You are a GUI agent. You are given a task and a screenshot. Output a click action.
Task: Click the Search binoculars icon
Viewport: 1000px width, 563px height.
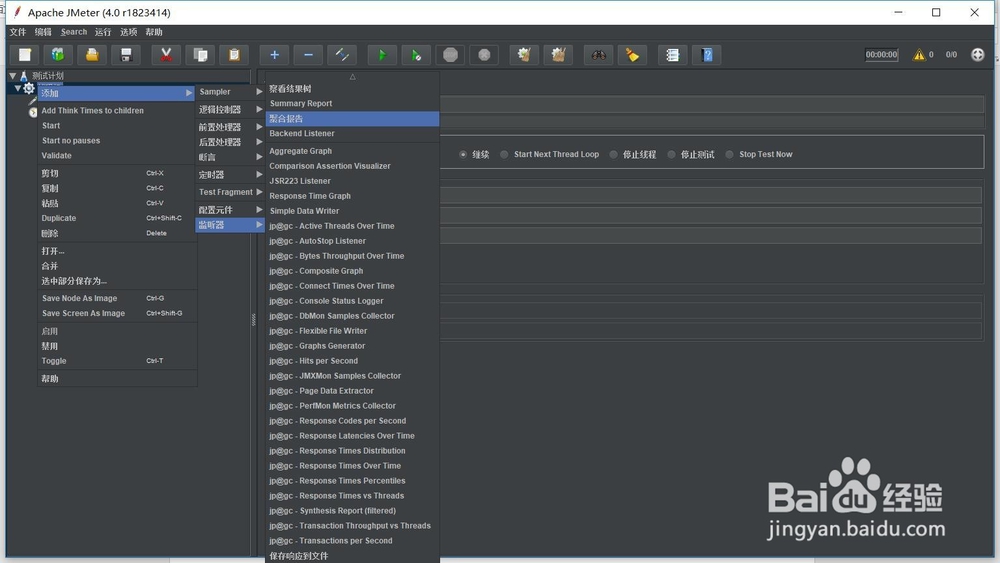598,55
